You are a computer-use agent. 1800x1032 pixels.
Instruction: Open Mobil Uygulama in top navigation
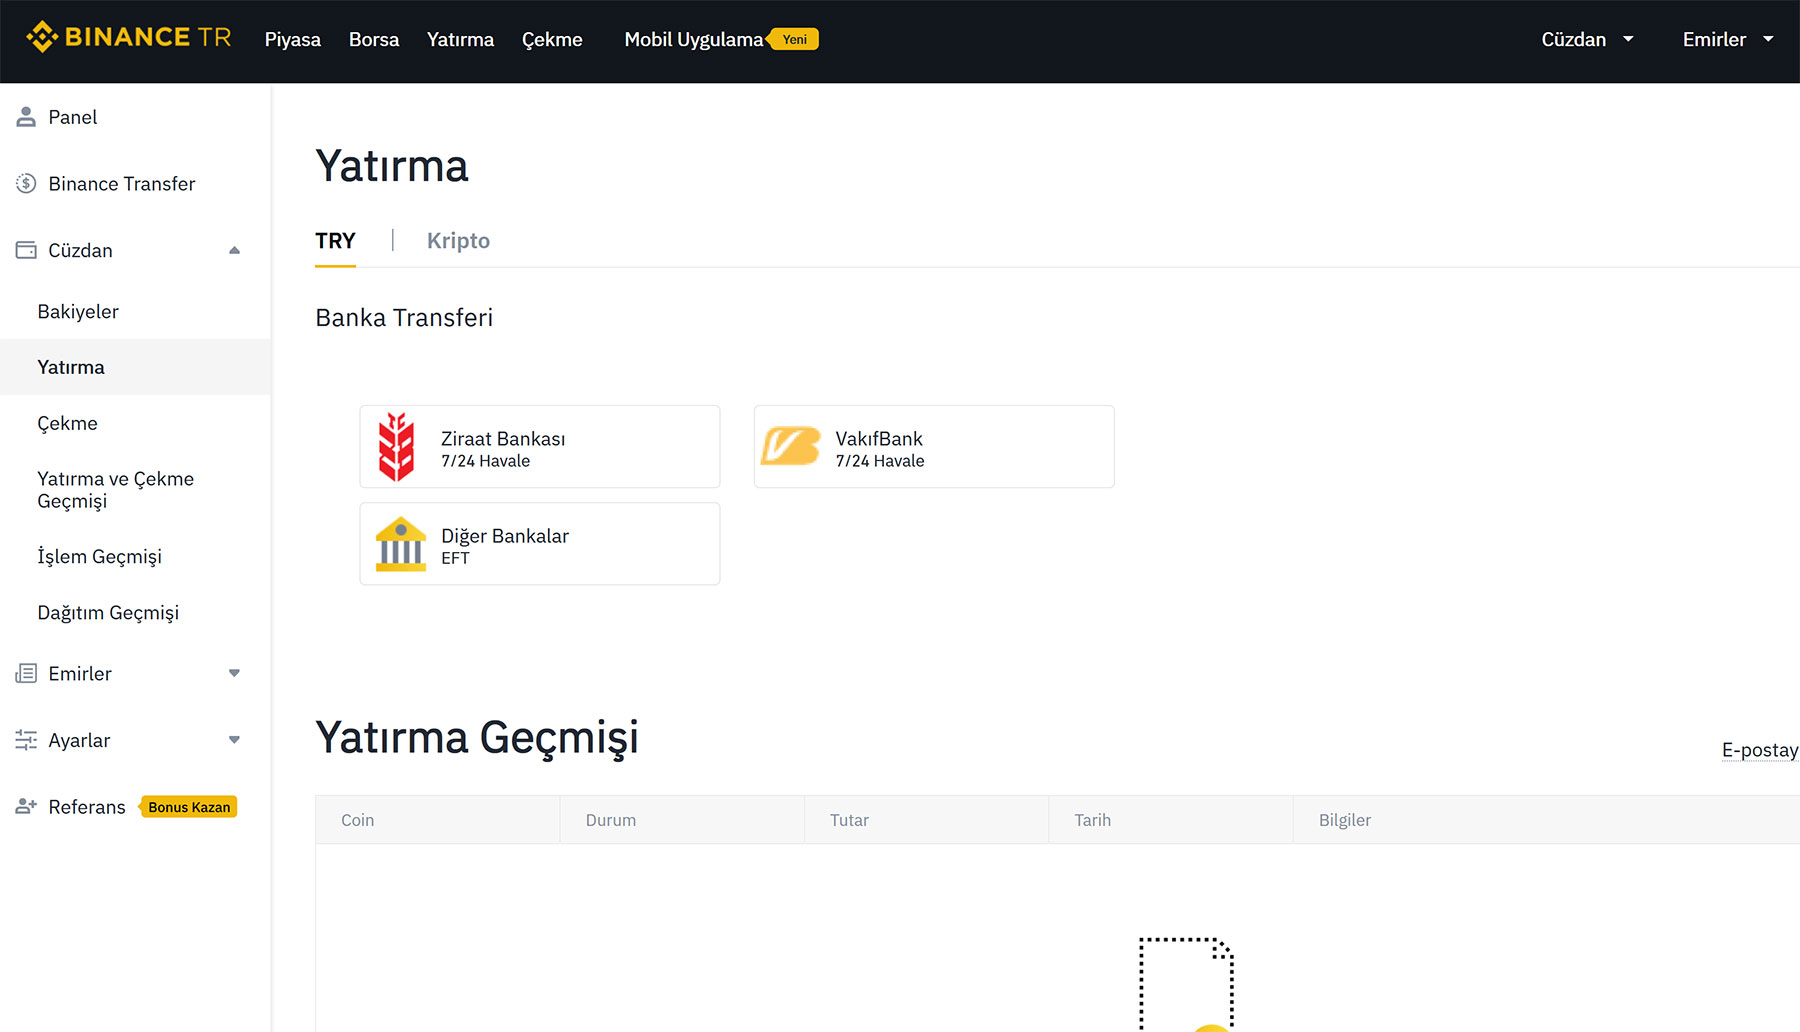pos(693,39)
